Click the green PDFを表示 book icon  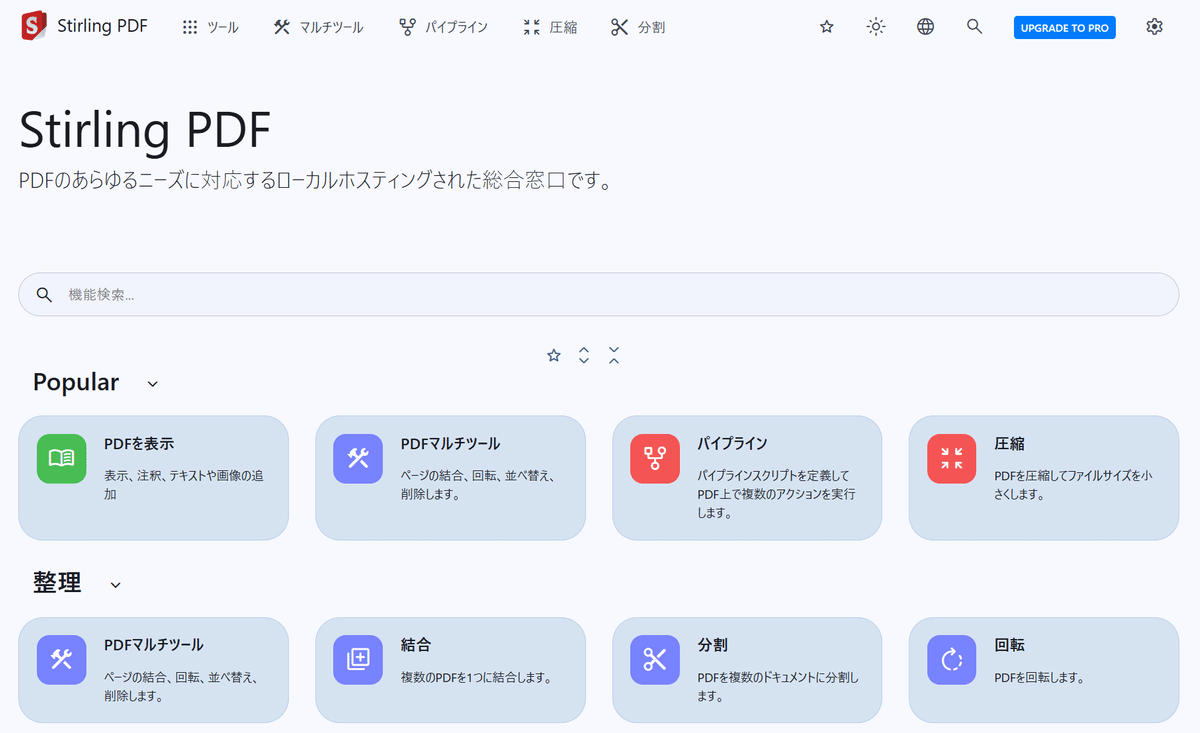pos(62,459)
